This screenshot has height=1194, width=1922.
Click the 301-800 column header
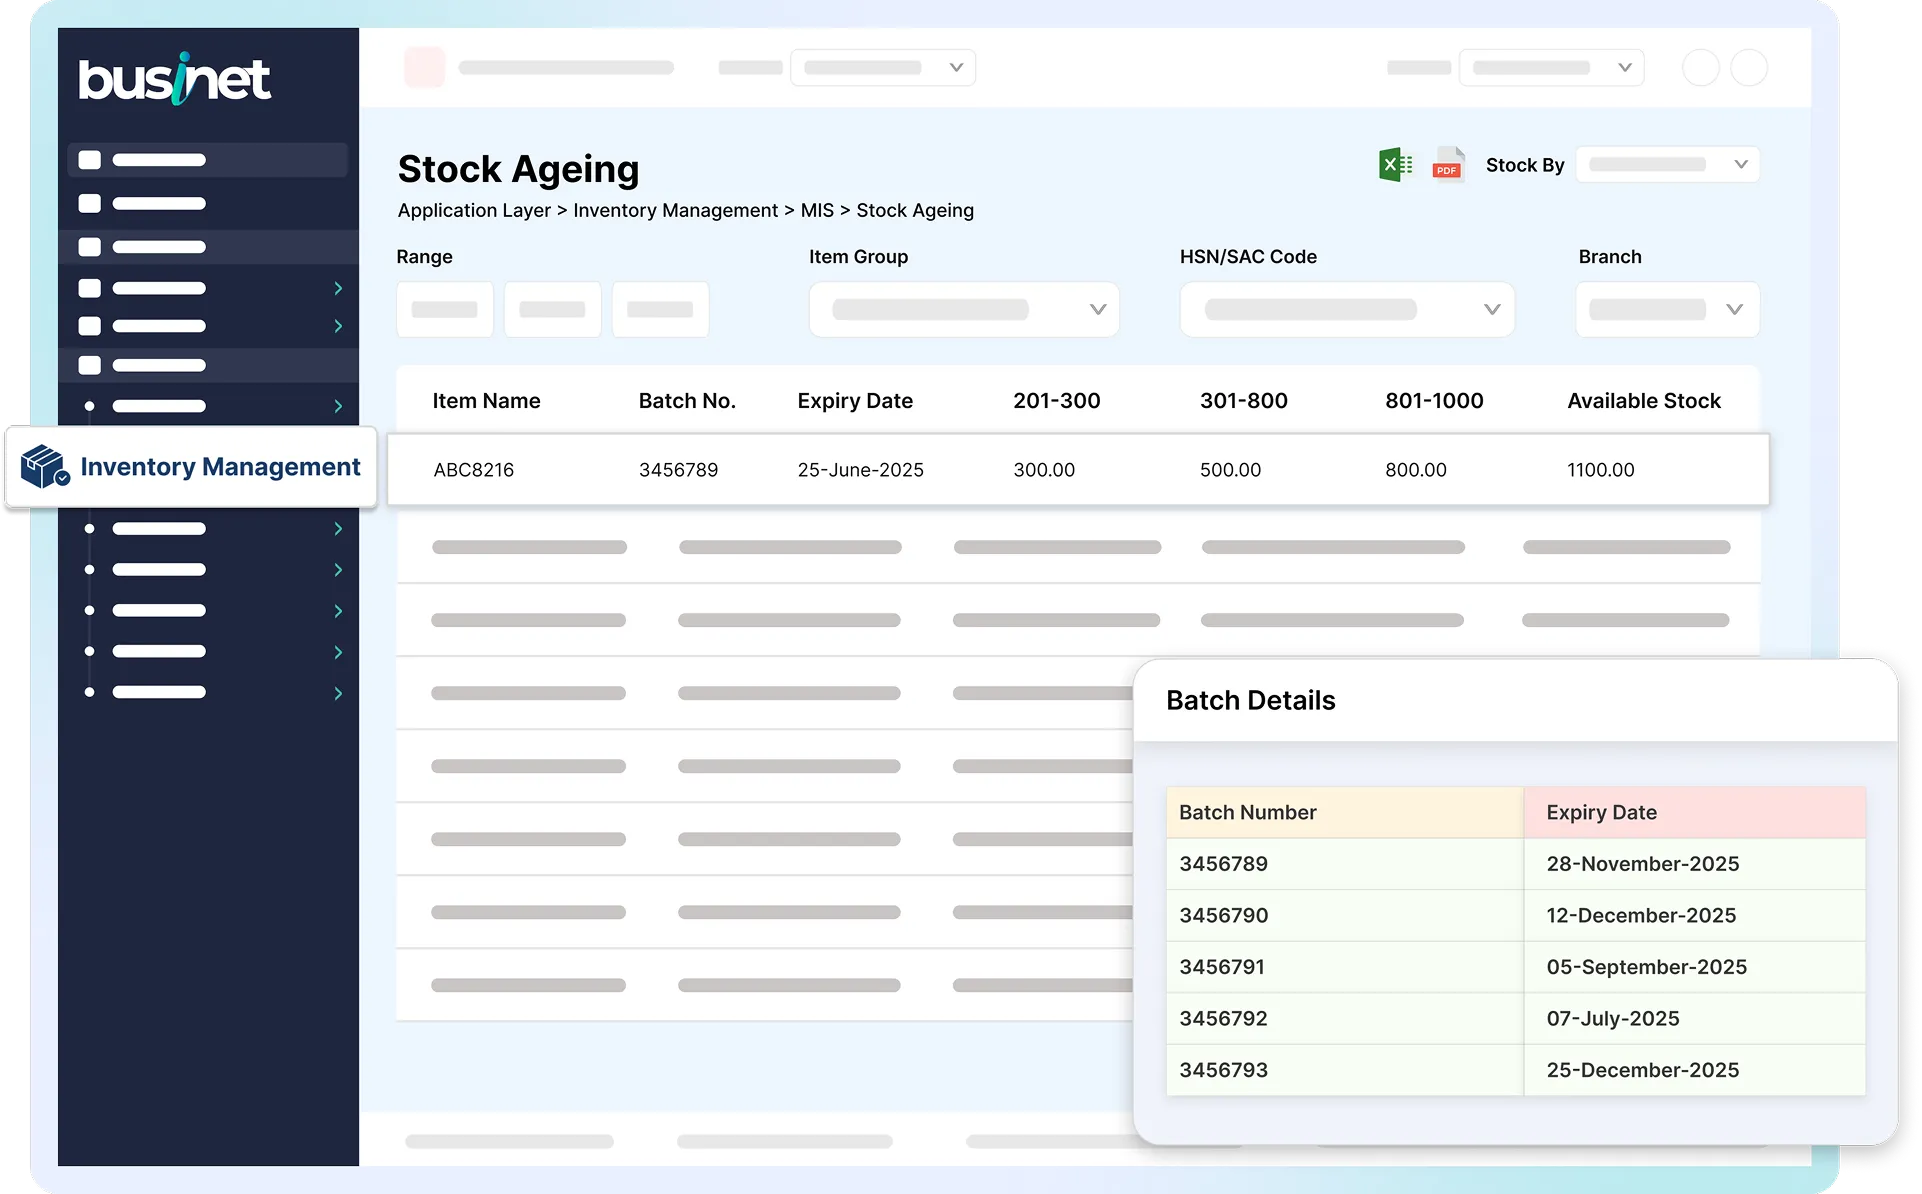point(1243,401)
